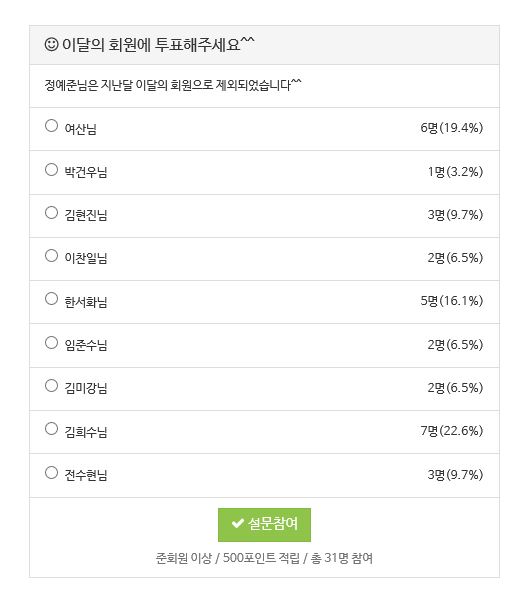This screenshot has height=607, width=527.
Task: Select the 한서화님 radio button
Action: [51, 298]
